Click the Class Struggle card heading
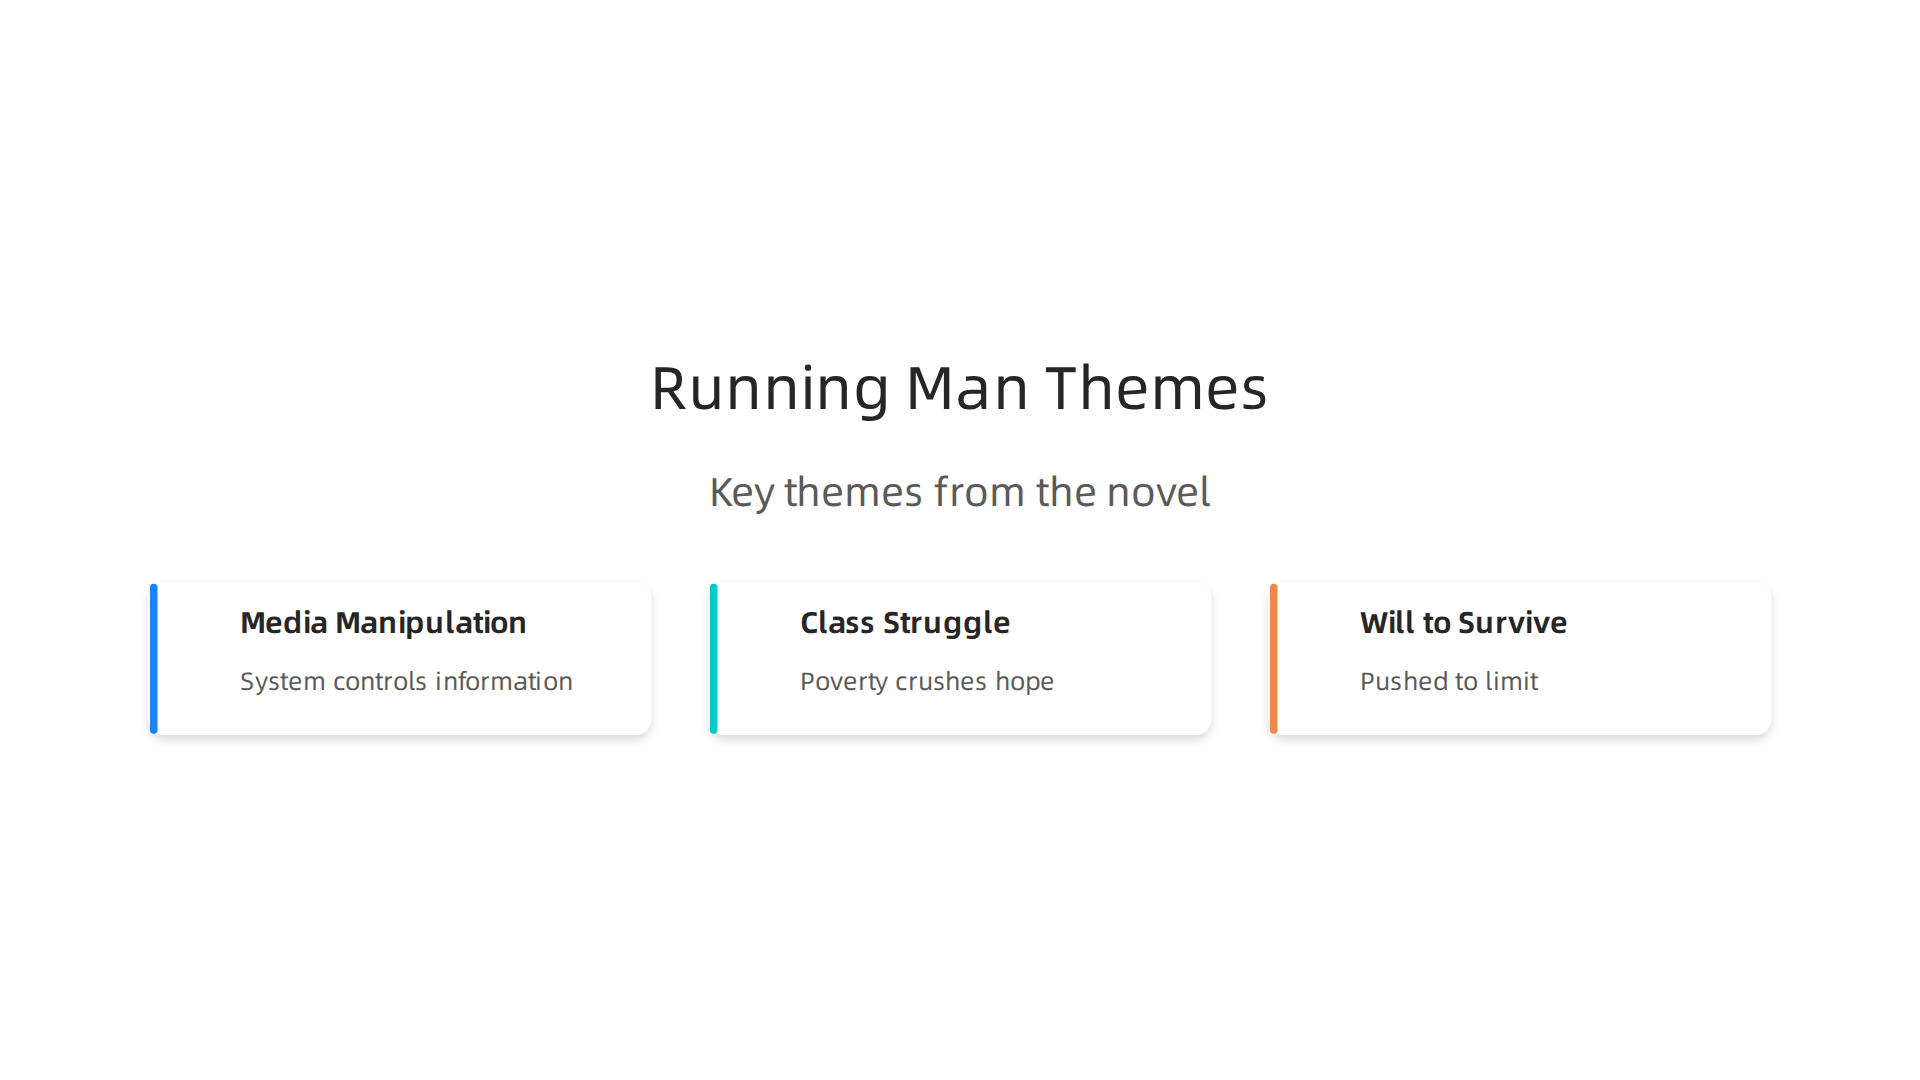 pos(905,623)
